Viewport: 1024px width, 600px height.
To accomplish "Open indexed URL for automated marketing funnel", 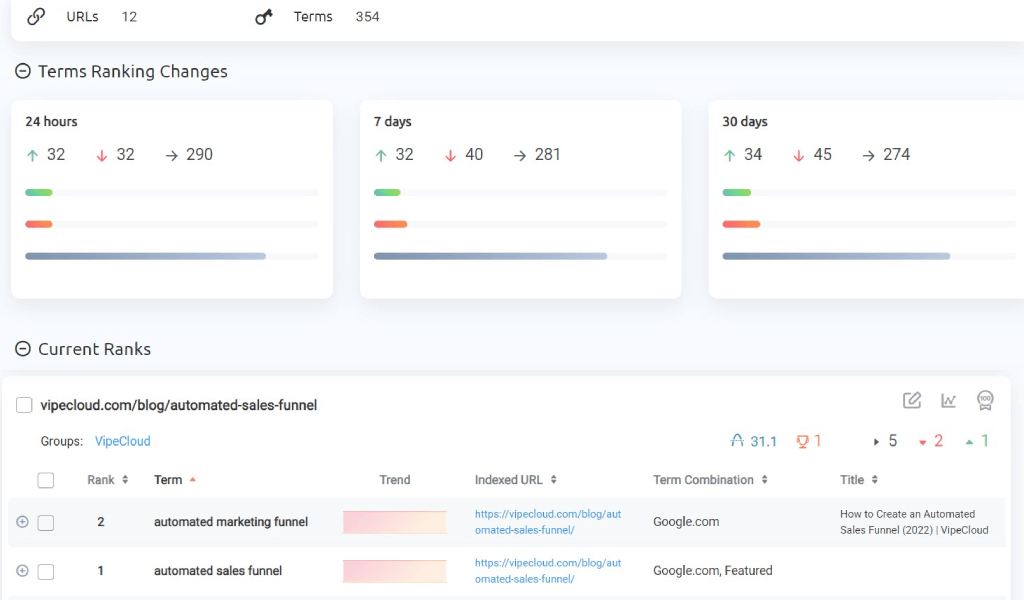I will [x=548, y=522].
